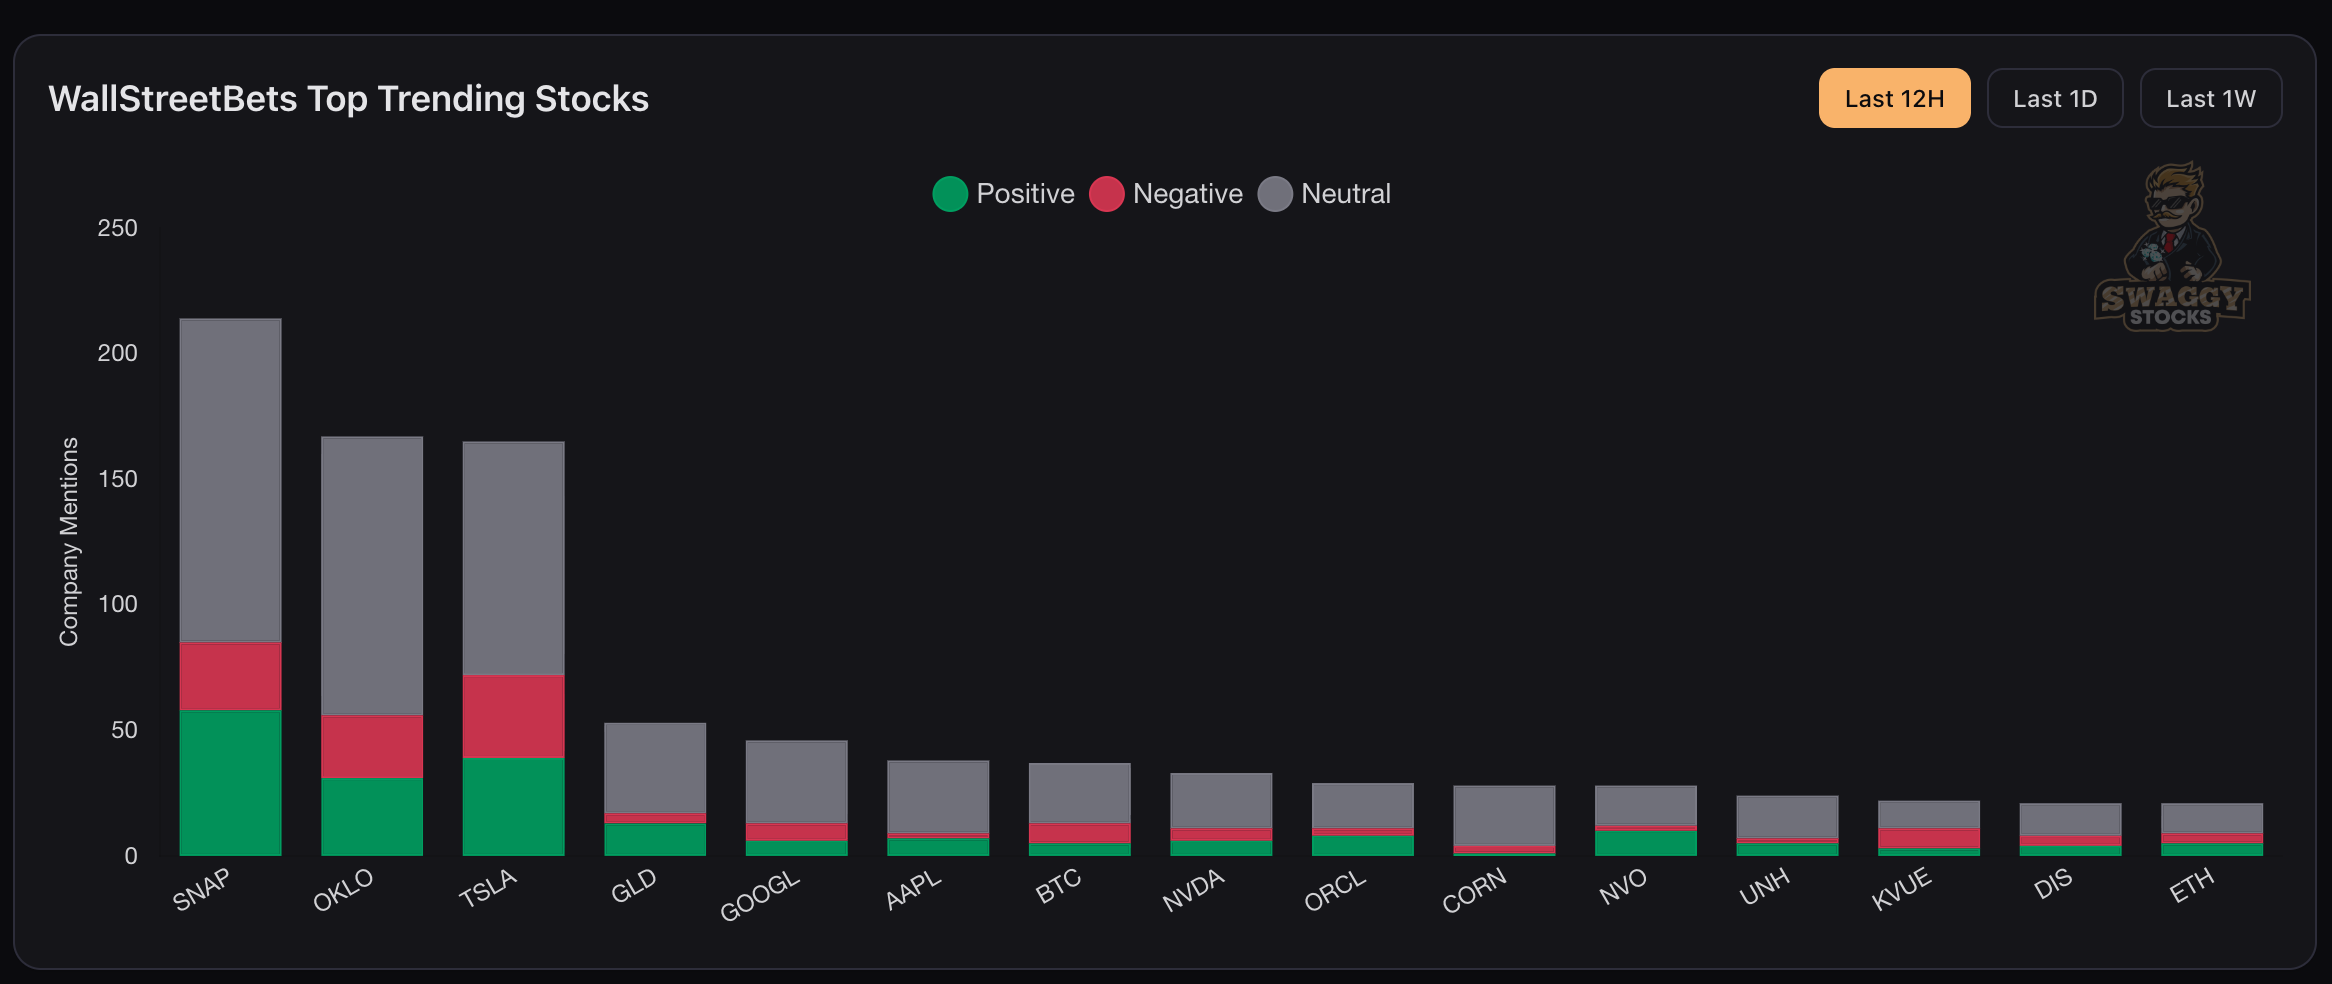Viewport: 2332px width, 984px height.
Task: Click the OKLO bar's neutral segment
Action: coord(372,576)
